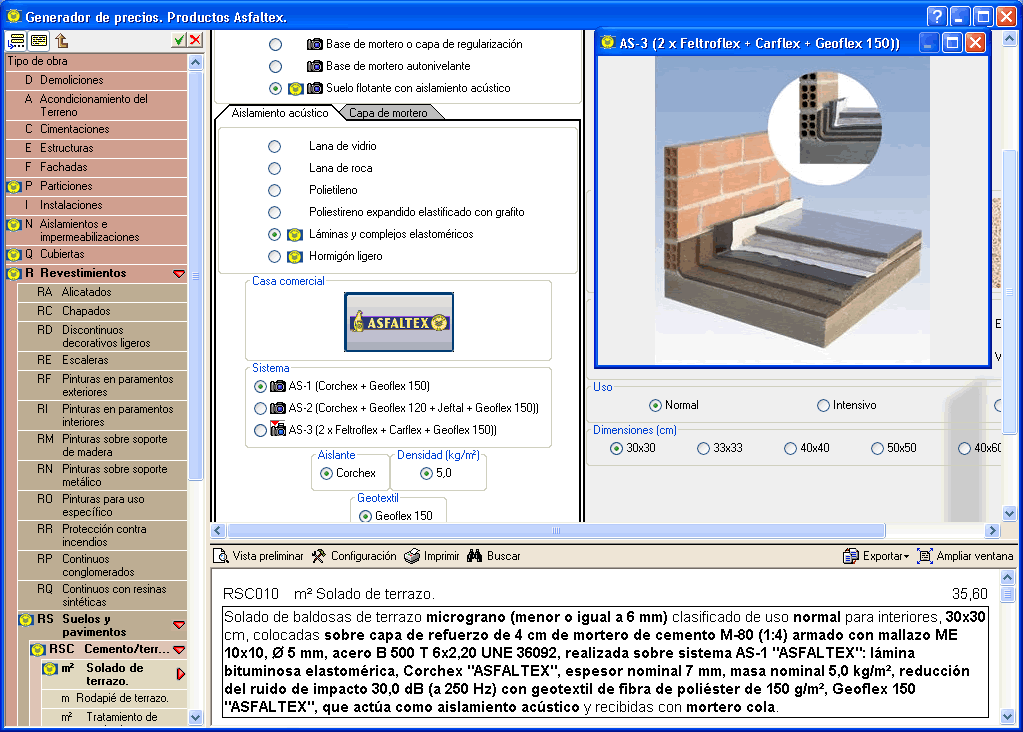Open D Demoliciones category

97,80
